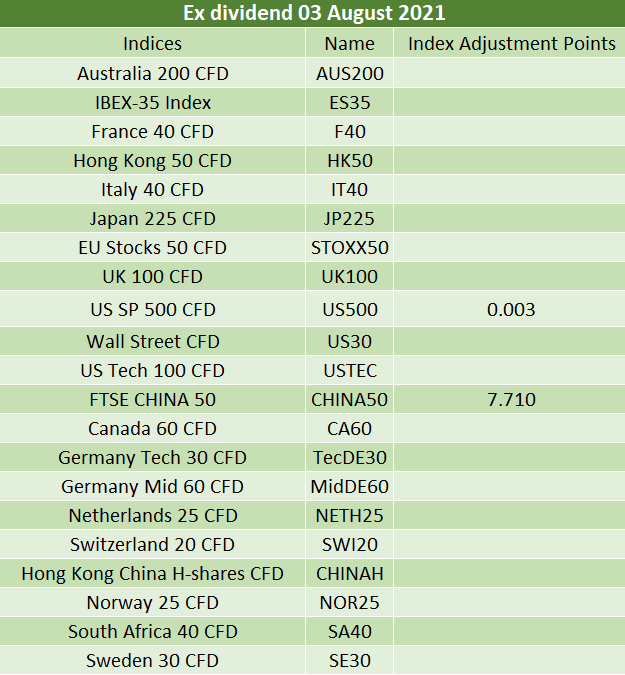Select the Australia 200 CFD cell
This screenshot has height=675, width=625.
click(x=152, y=73)
